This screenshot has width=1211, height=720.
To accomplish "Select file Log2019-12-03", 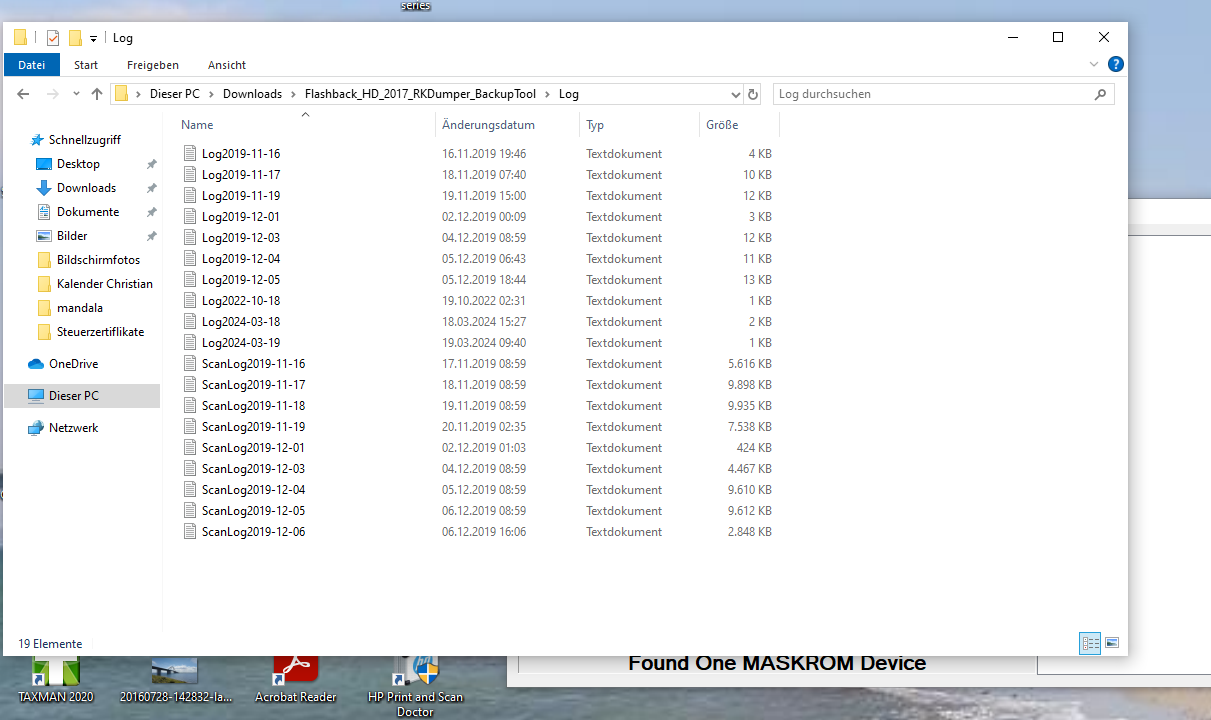I will pyautogui.click(x=241, y=238).
